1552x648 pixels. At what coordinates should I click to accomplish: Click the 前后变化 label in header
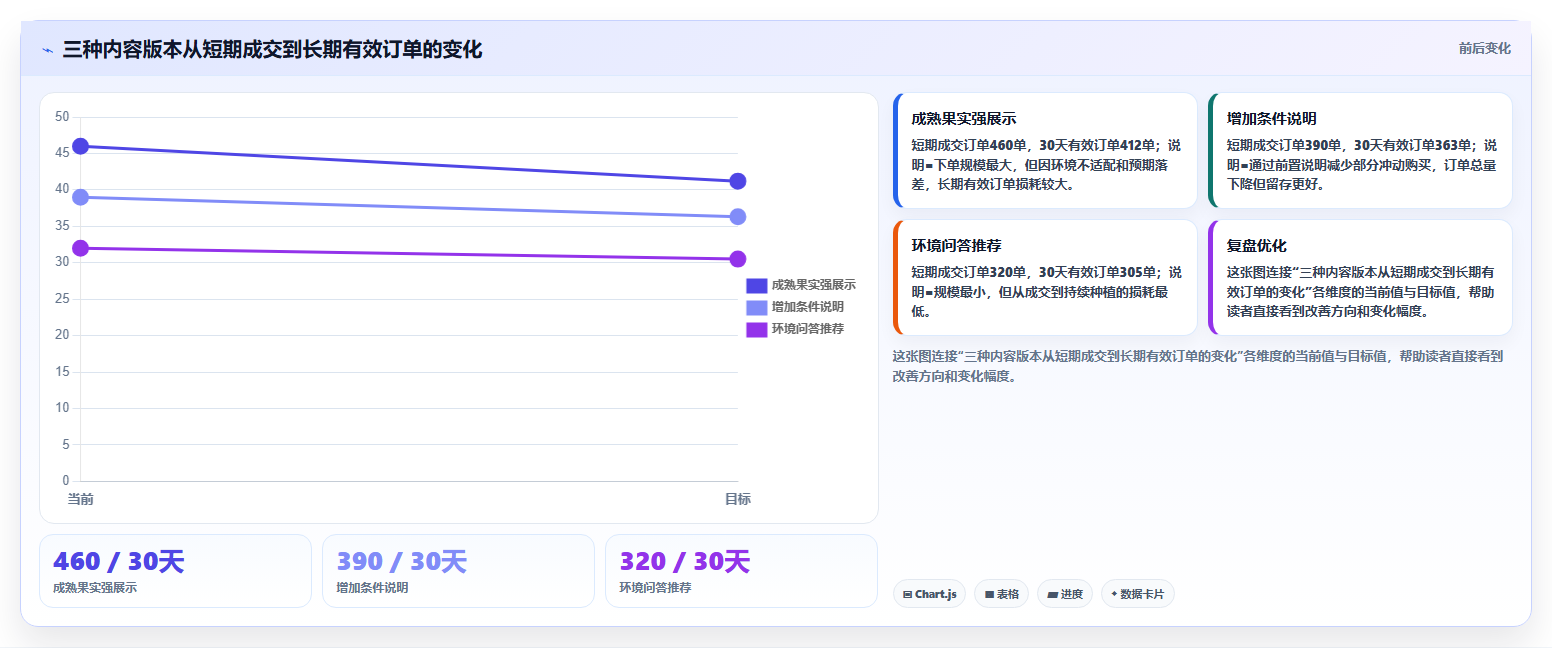[1484, 48]
